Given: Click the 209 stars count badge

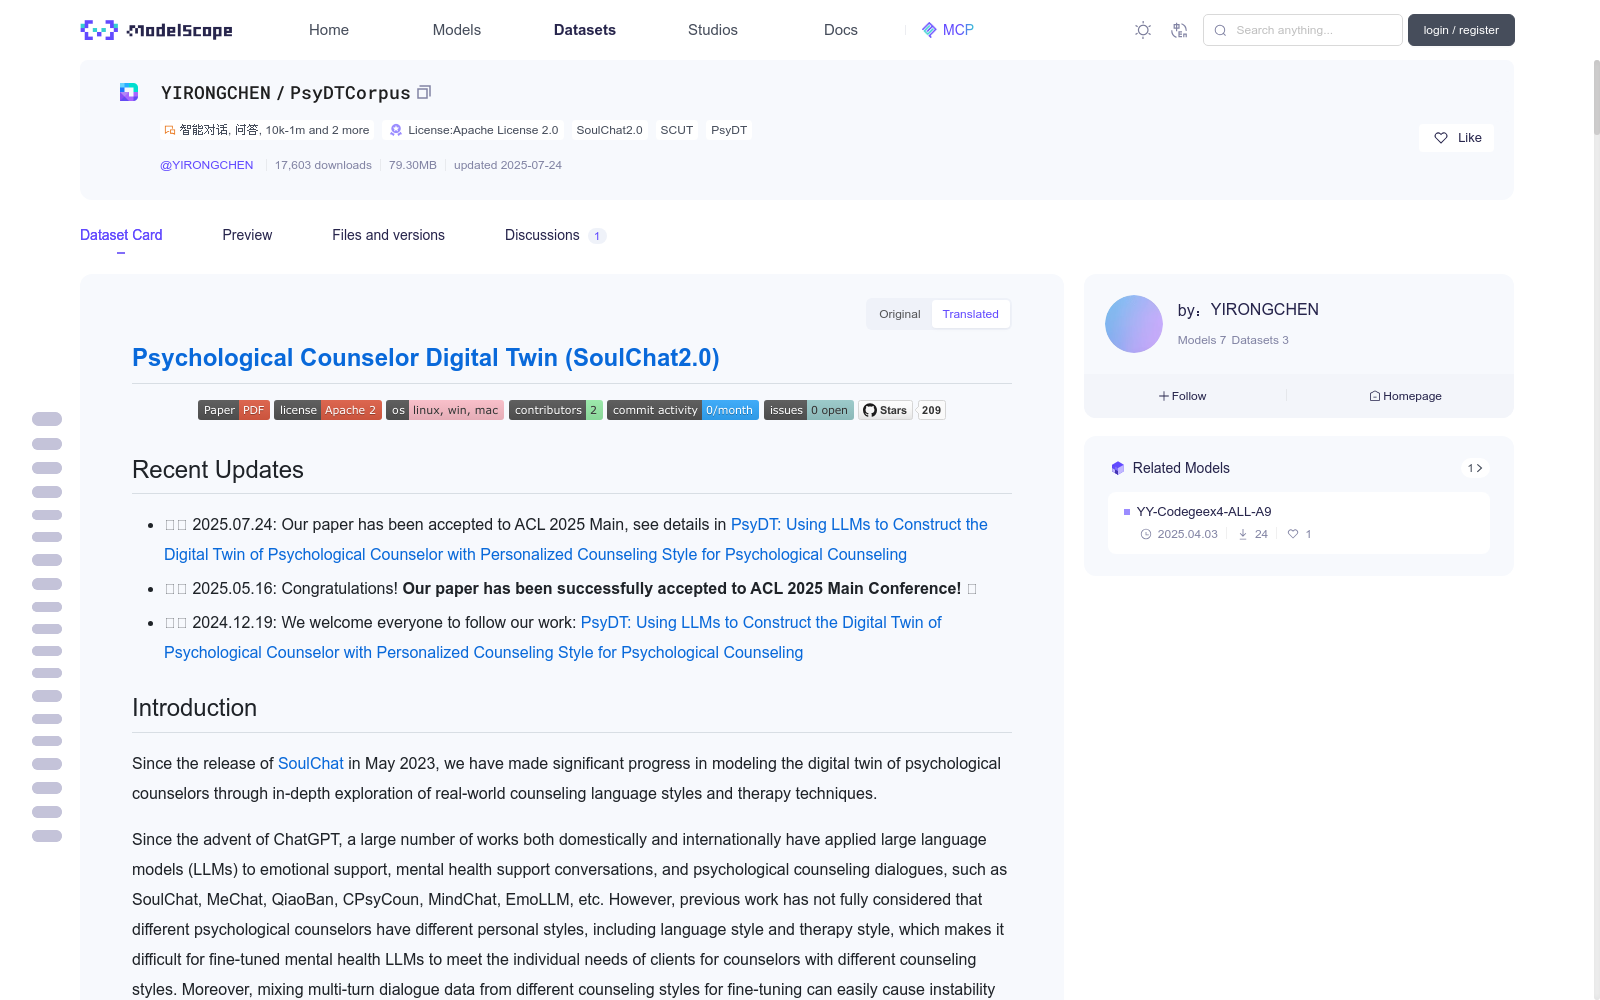Looking at the screenshot, I should click(932, 410).
